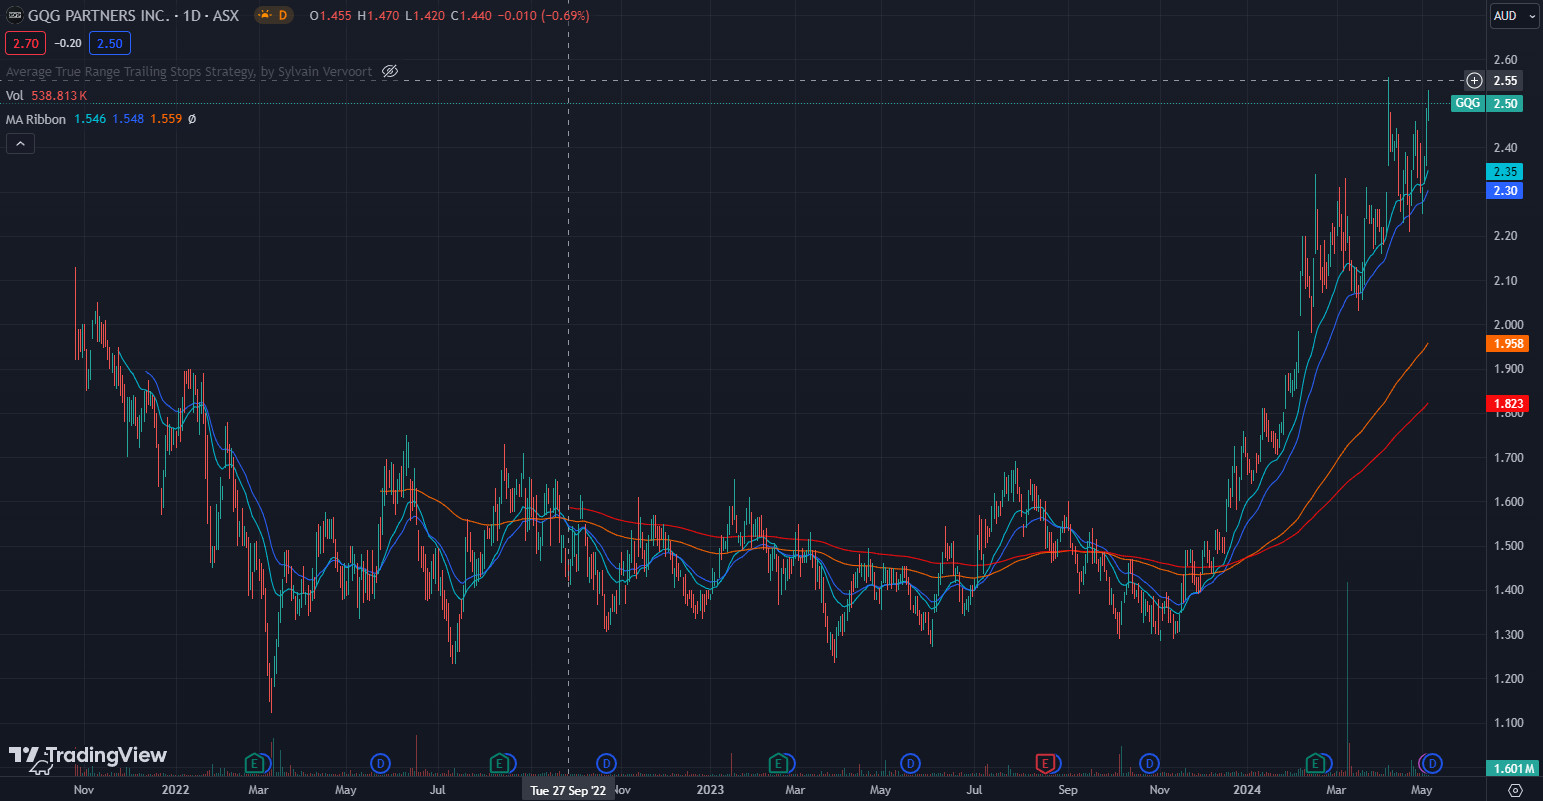This screenshot has height=801, width=1543.
Task: Click the Tue 27 Sep '22 date label
Action: (568, 790)
